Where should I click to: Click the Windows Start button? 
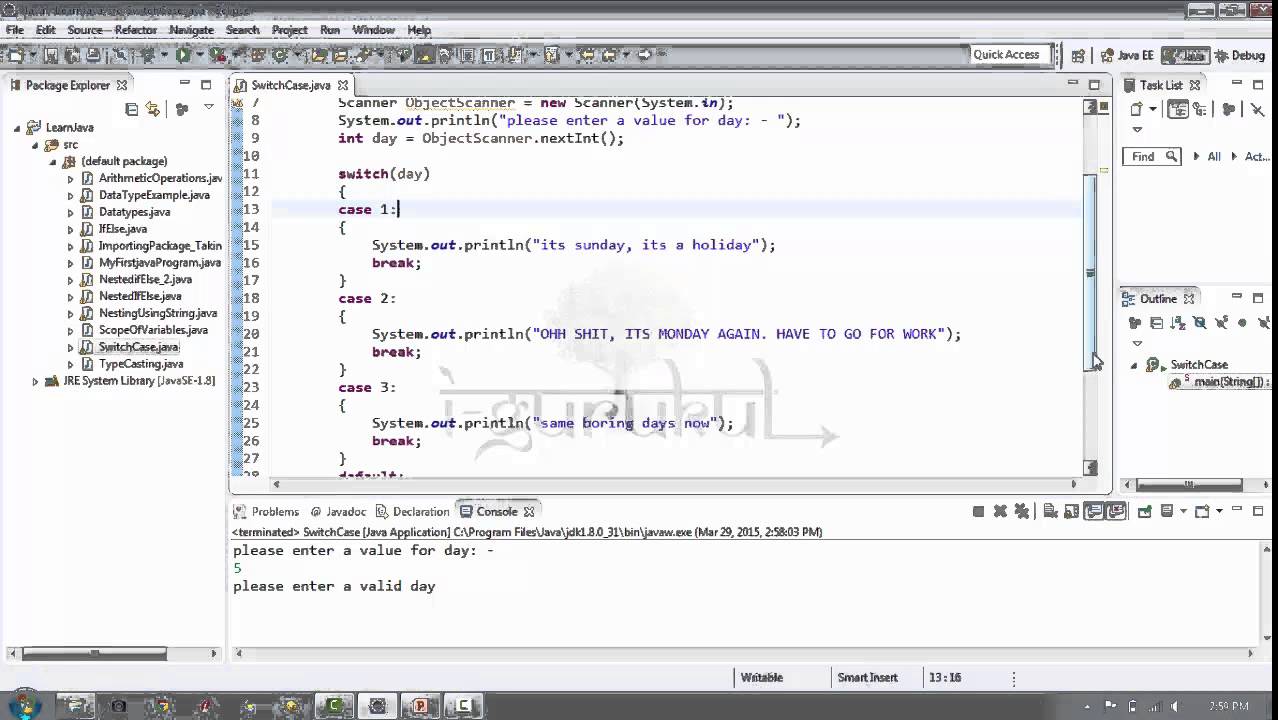[22, 705]
